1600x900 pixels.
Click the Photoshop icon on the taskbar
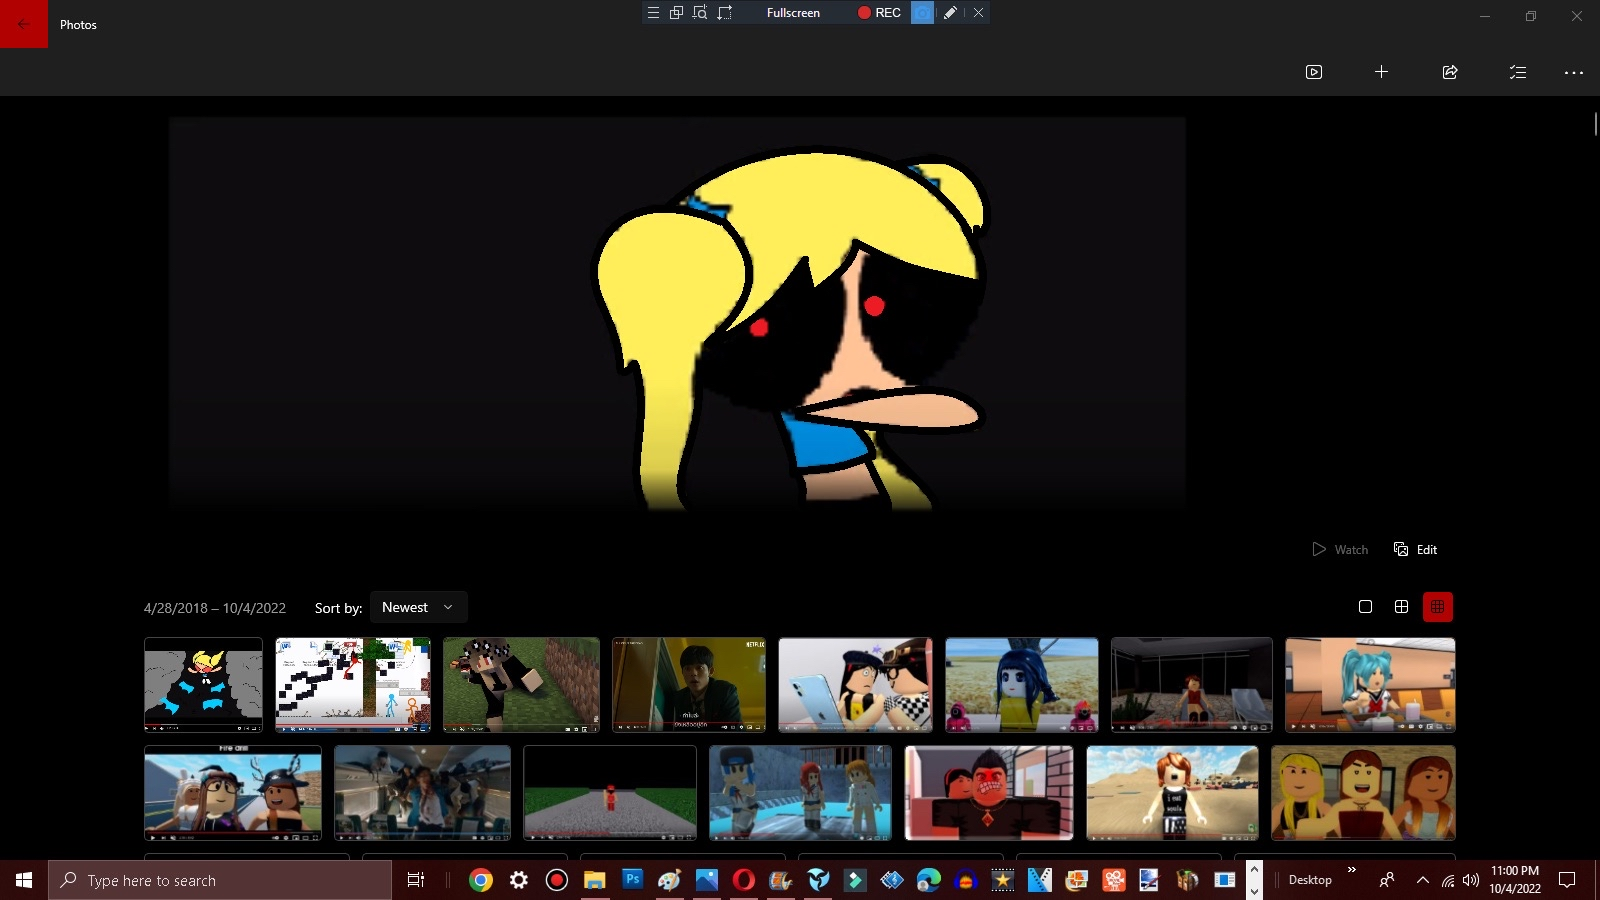pyautogui.click(x=632, y=880)
